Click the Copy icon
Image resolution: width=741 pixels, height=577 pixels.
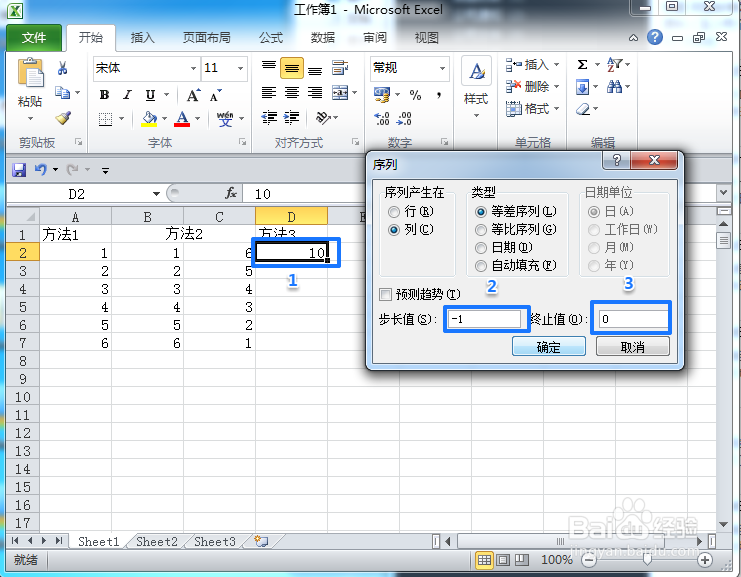(62, 92)
